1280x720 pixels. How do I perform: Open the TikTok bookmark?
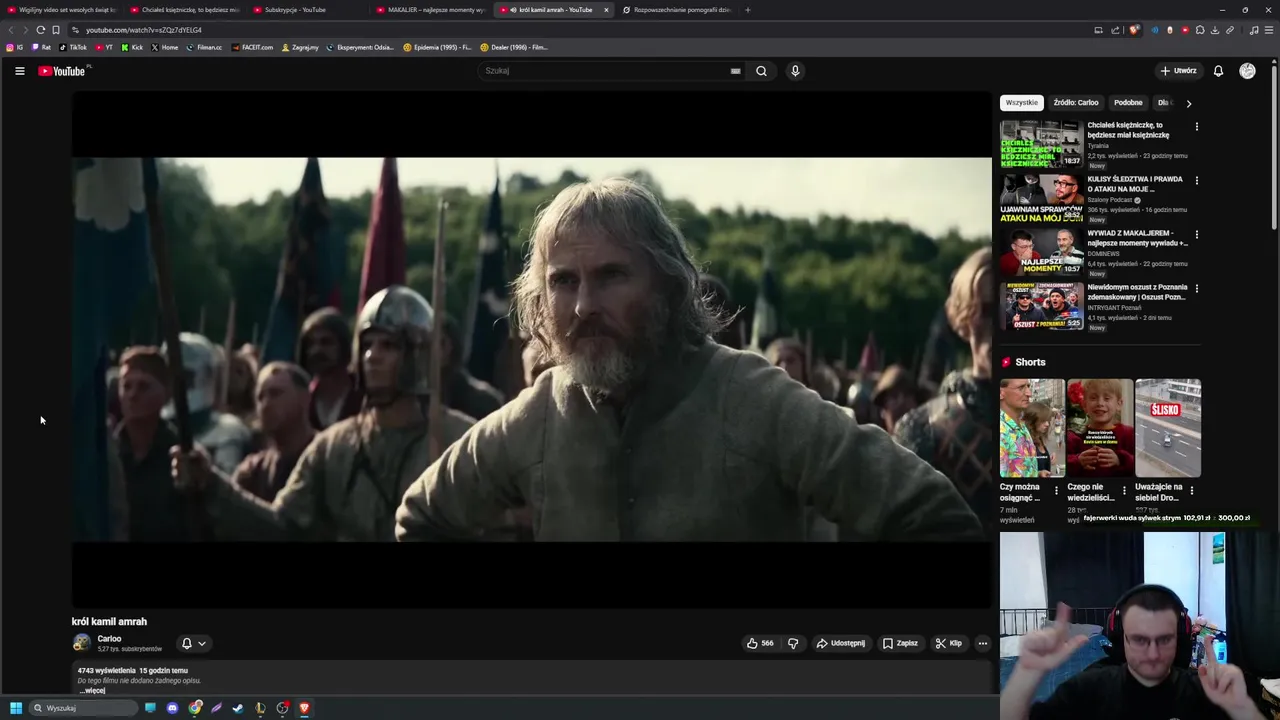(73, 47)
